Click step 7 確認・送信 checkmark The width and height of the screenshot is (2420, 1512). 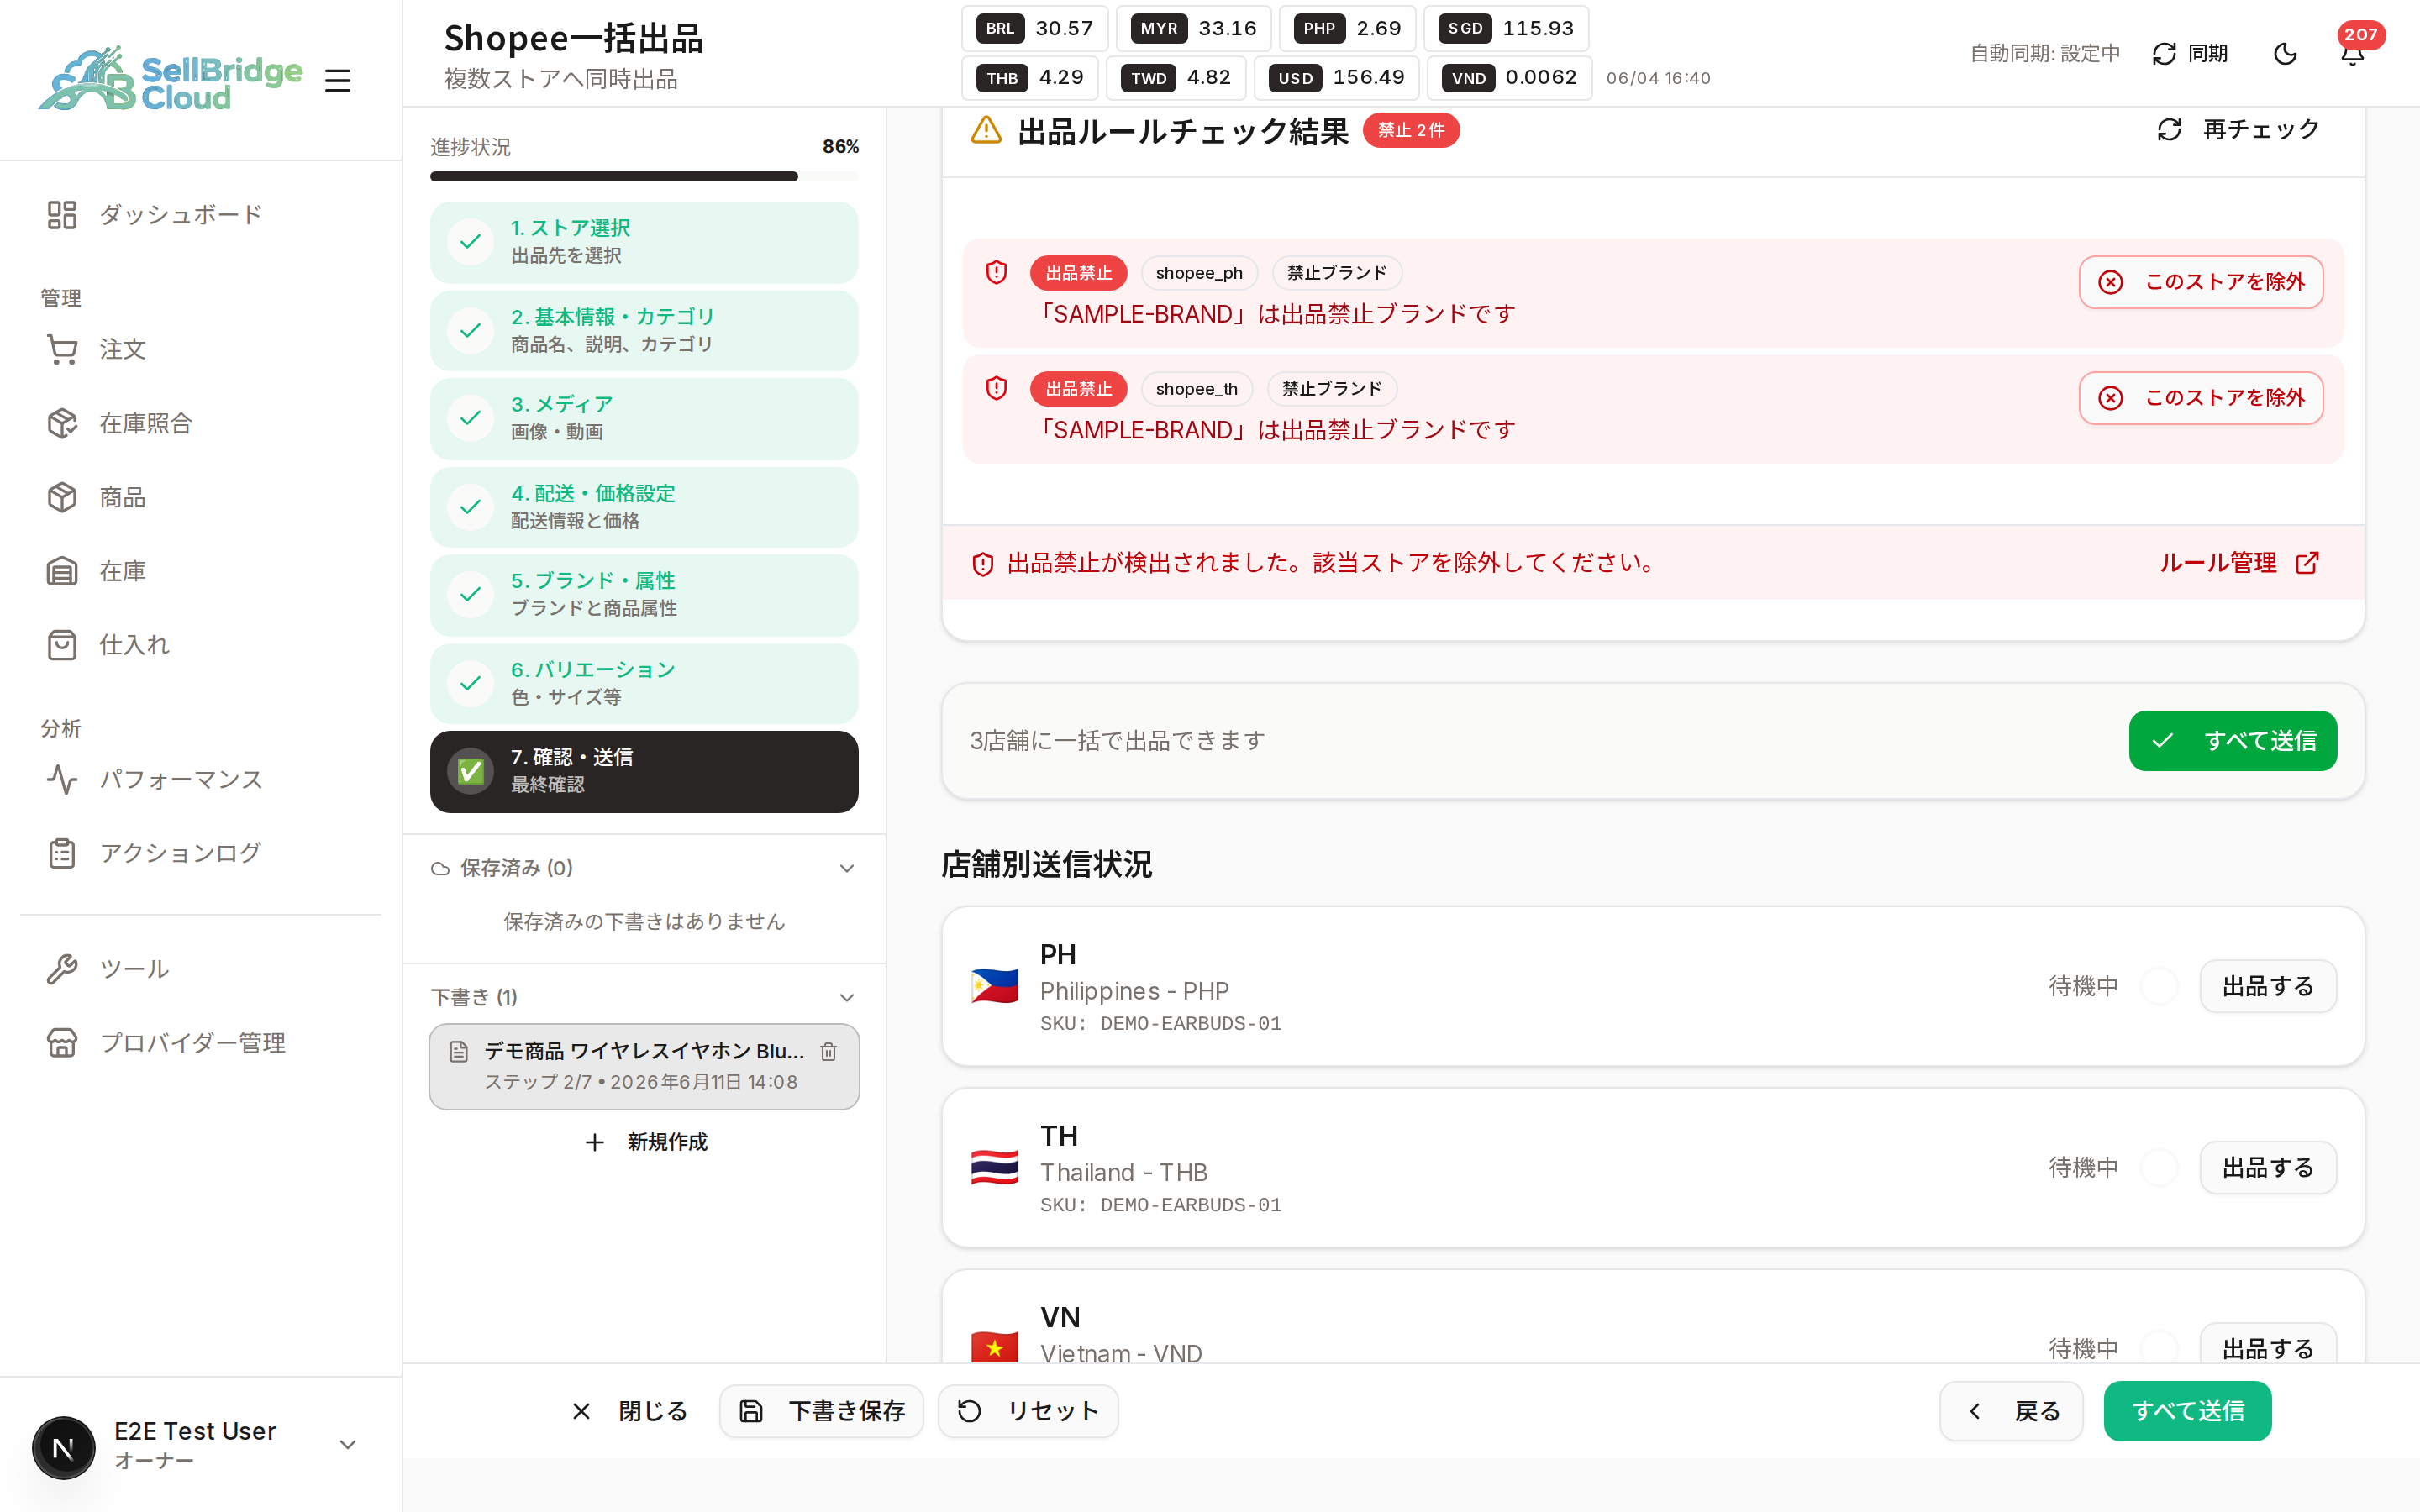pos(470,771)
